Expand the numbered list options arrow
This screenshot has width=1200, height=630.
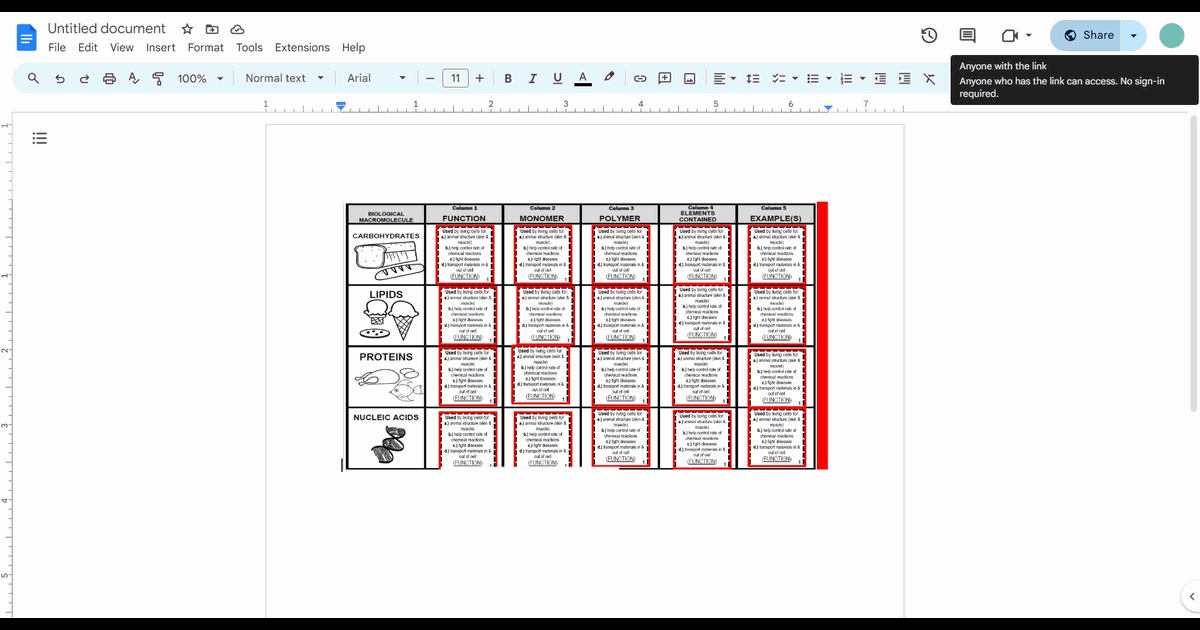point(863,78)
